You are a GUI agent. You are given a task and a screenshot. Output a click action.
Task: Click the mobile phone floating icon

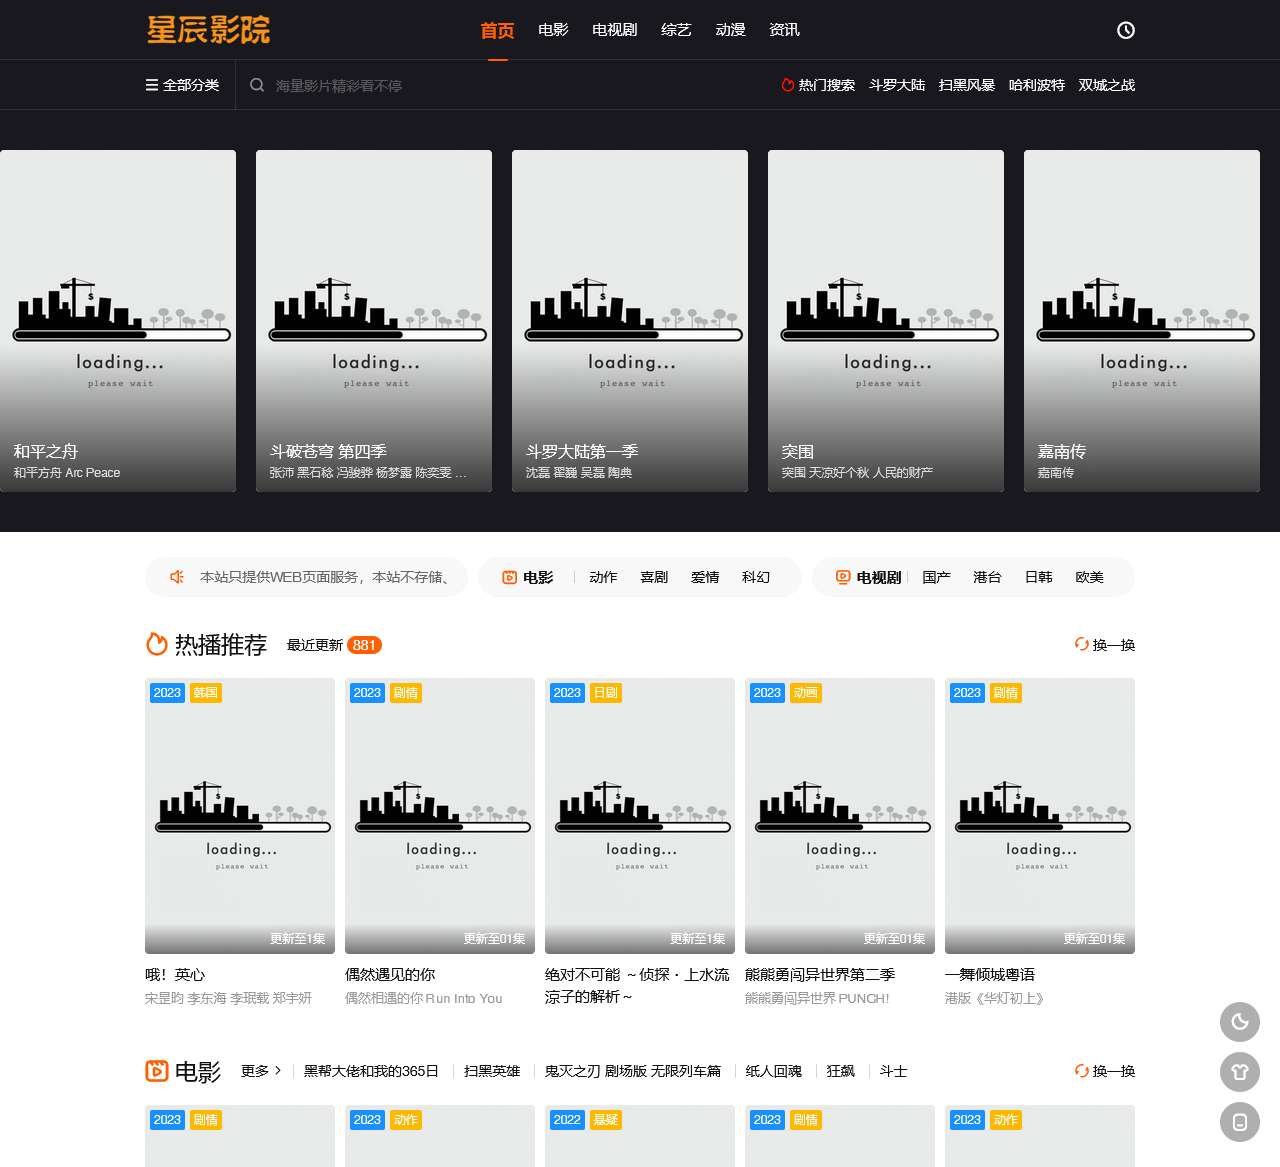(x=1239, y=1122)
